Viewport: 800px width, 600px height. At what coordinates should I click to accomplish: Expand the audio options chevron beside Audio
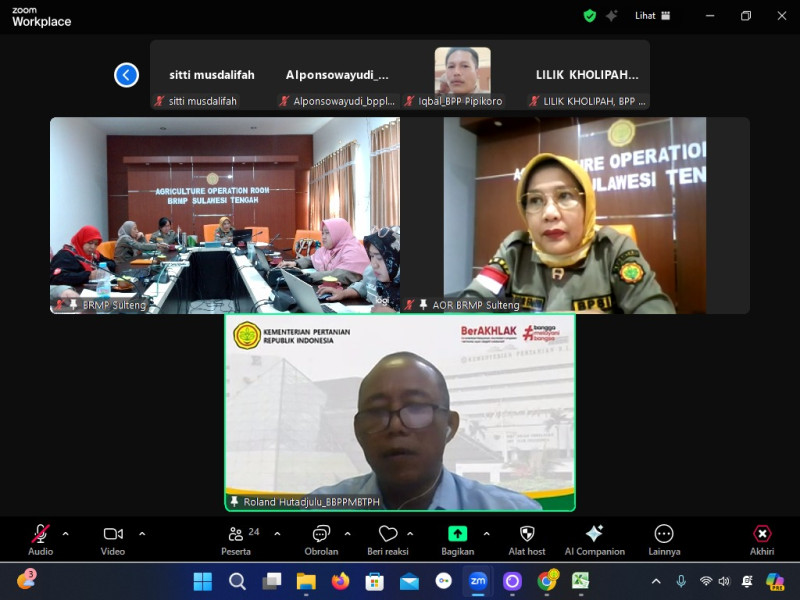(x=66, y=533)
